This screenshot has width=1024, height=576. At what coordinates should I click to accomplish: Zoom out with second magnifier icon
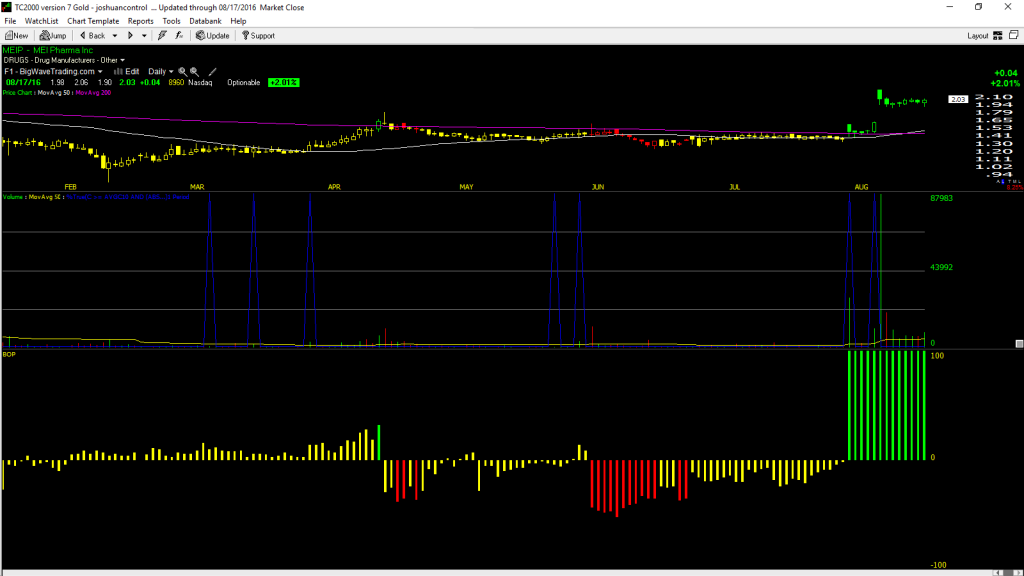195,72
